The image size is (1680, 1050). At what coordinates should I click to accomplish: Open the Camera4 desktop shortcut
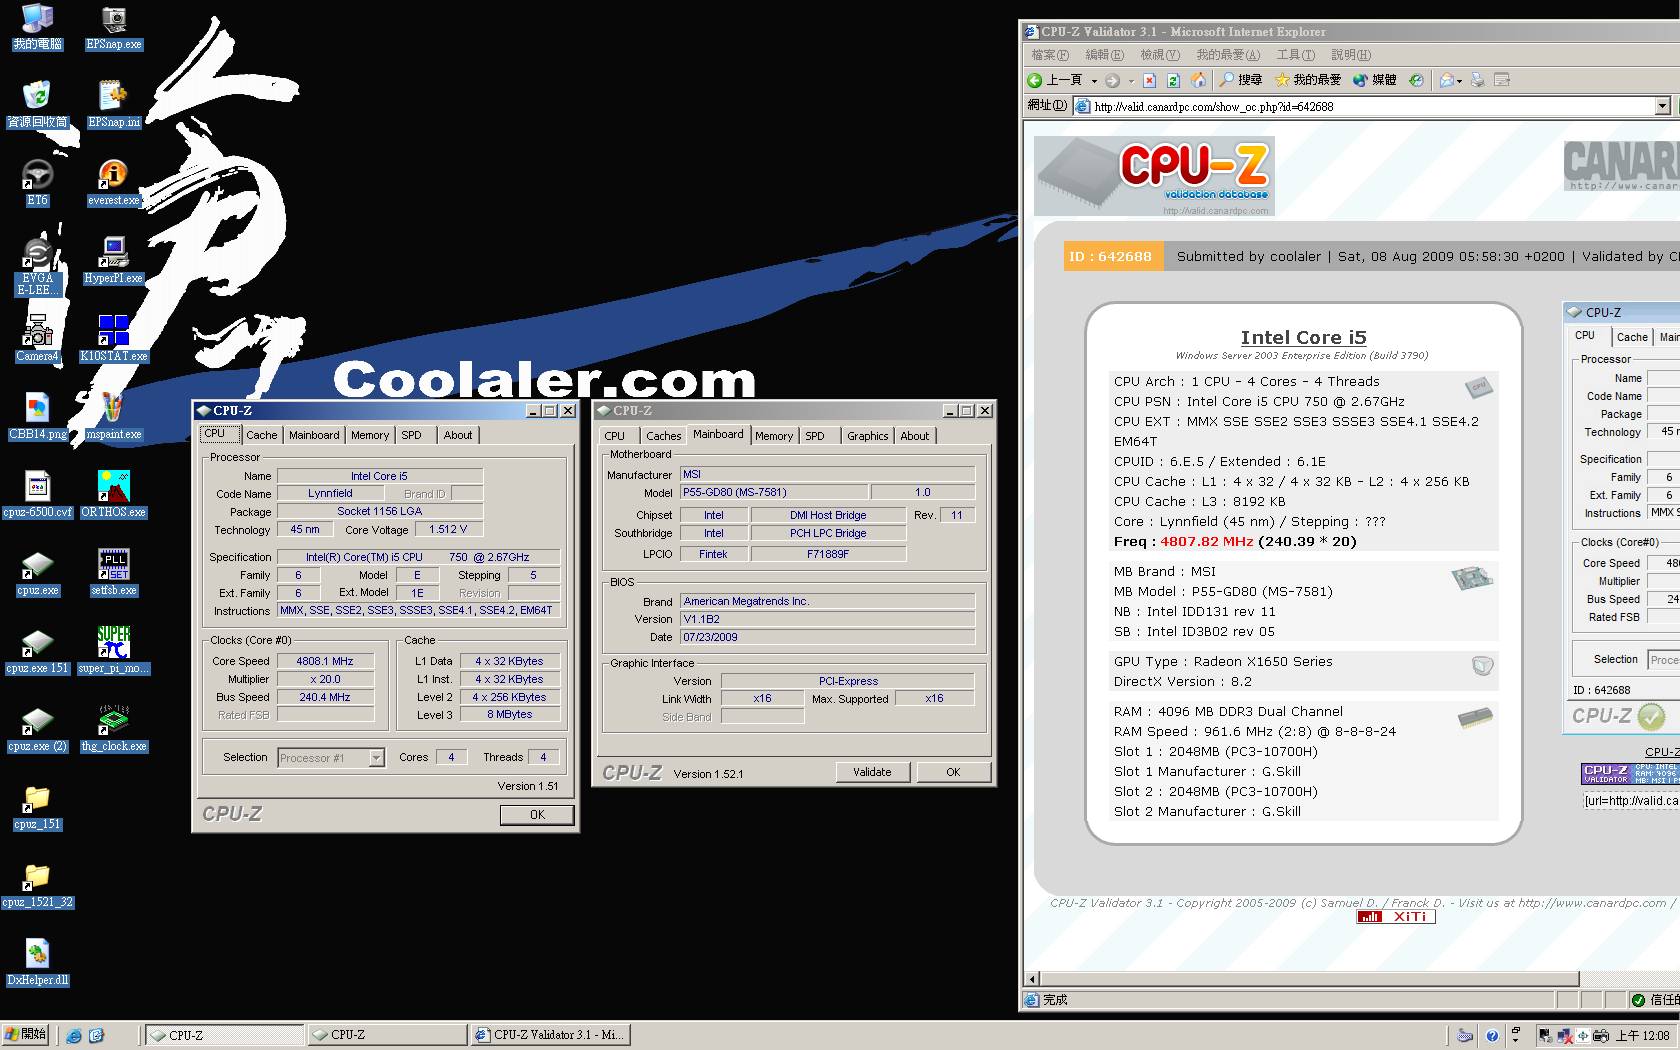[x=37, y=339]
